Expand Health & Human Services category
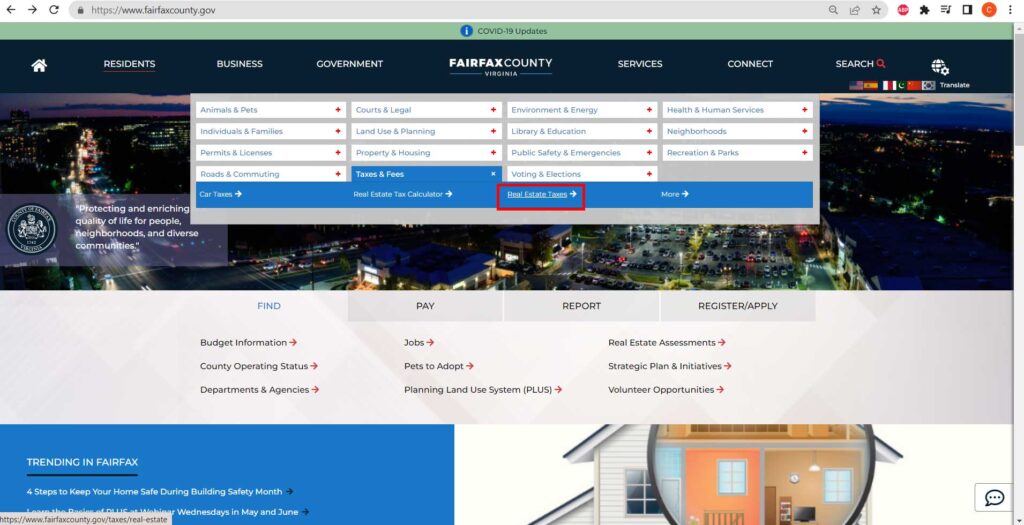Image resolution: width=1024 pixels, height=525 pixels. pos(737,110)
